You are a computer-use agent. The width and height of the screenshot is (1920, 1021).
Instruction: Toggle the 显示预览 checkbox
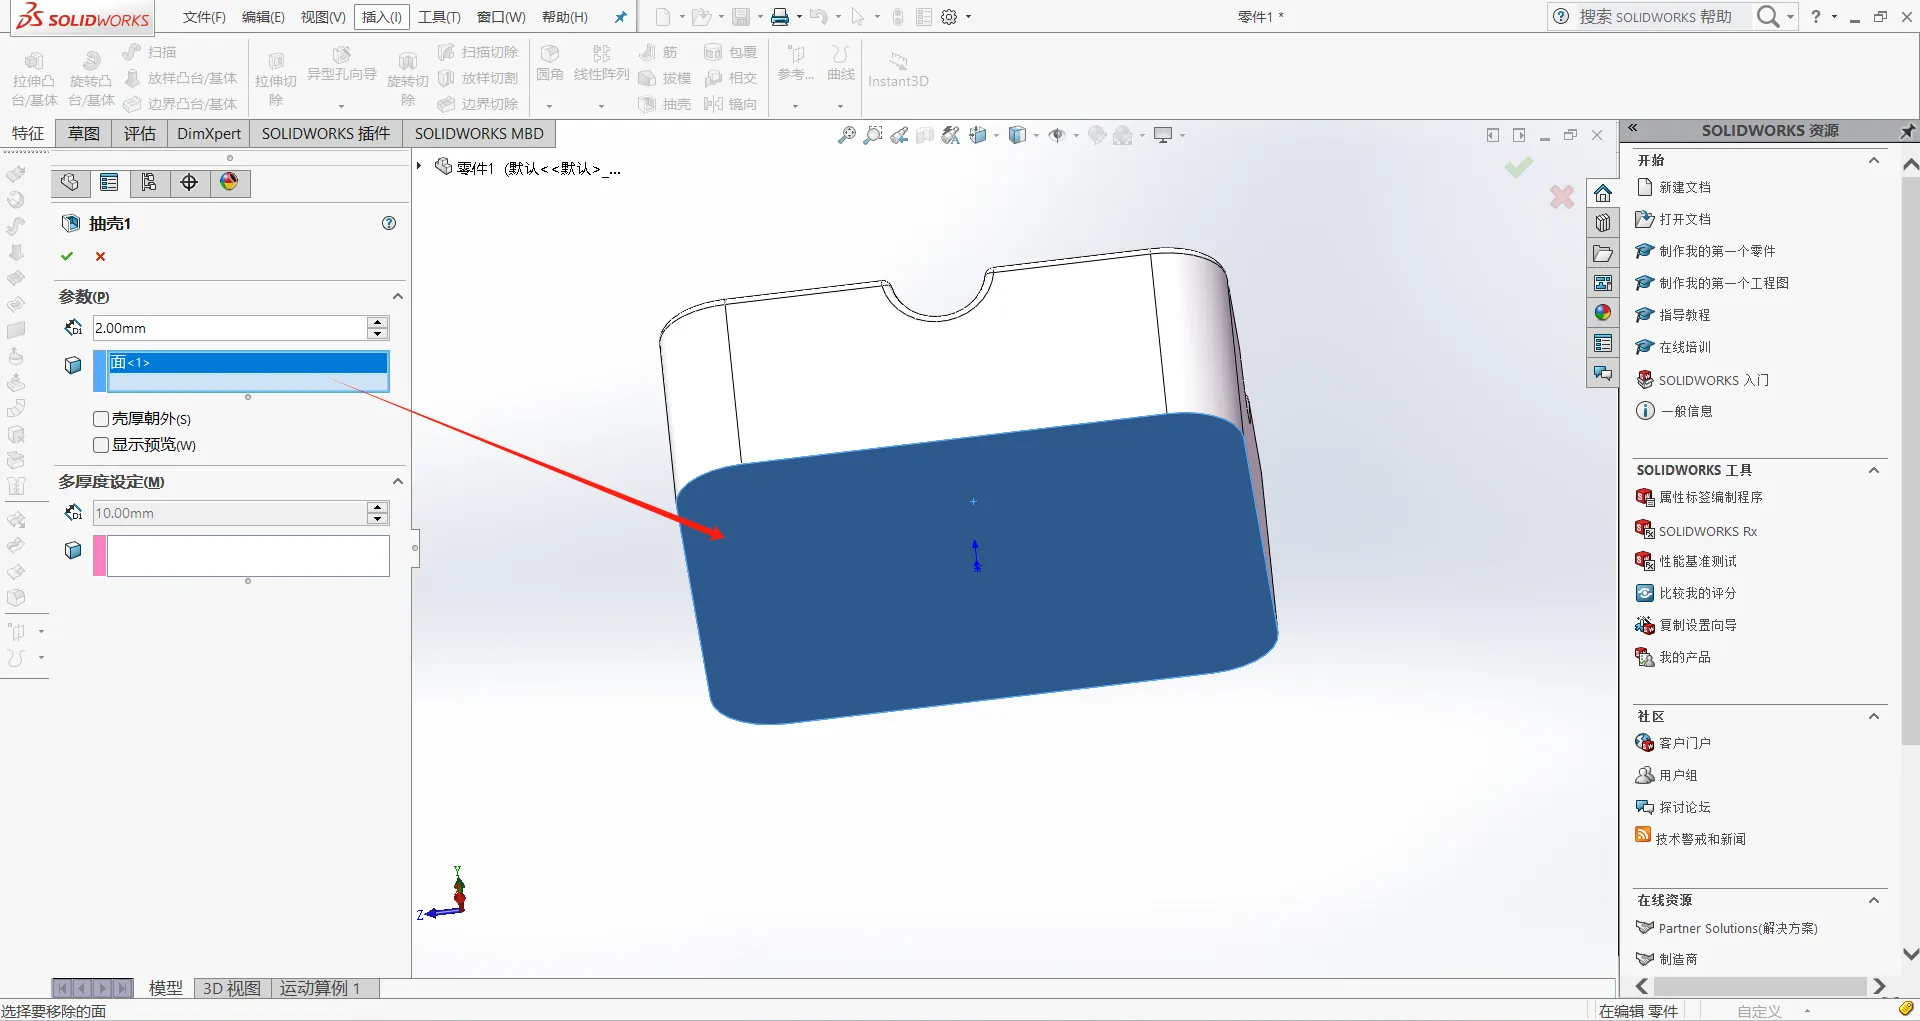(101, 445)
